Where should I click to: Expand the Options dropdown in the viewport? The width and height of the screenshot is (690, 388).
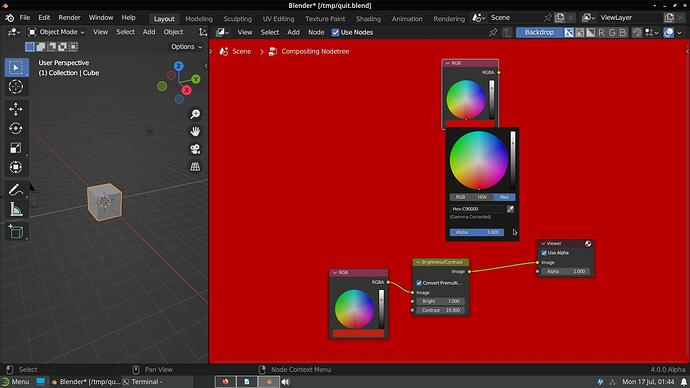[187, 47]
